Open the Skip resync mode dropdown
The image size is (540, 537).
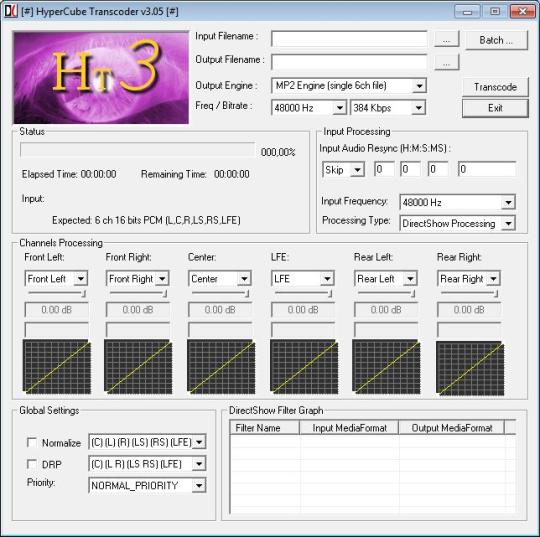[x=343, y=169]
